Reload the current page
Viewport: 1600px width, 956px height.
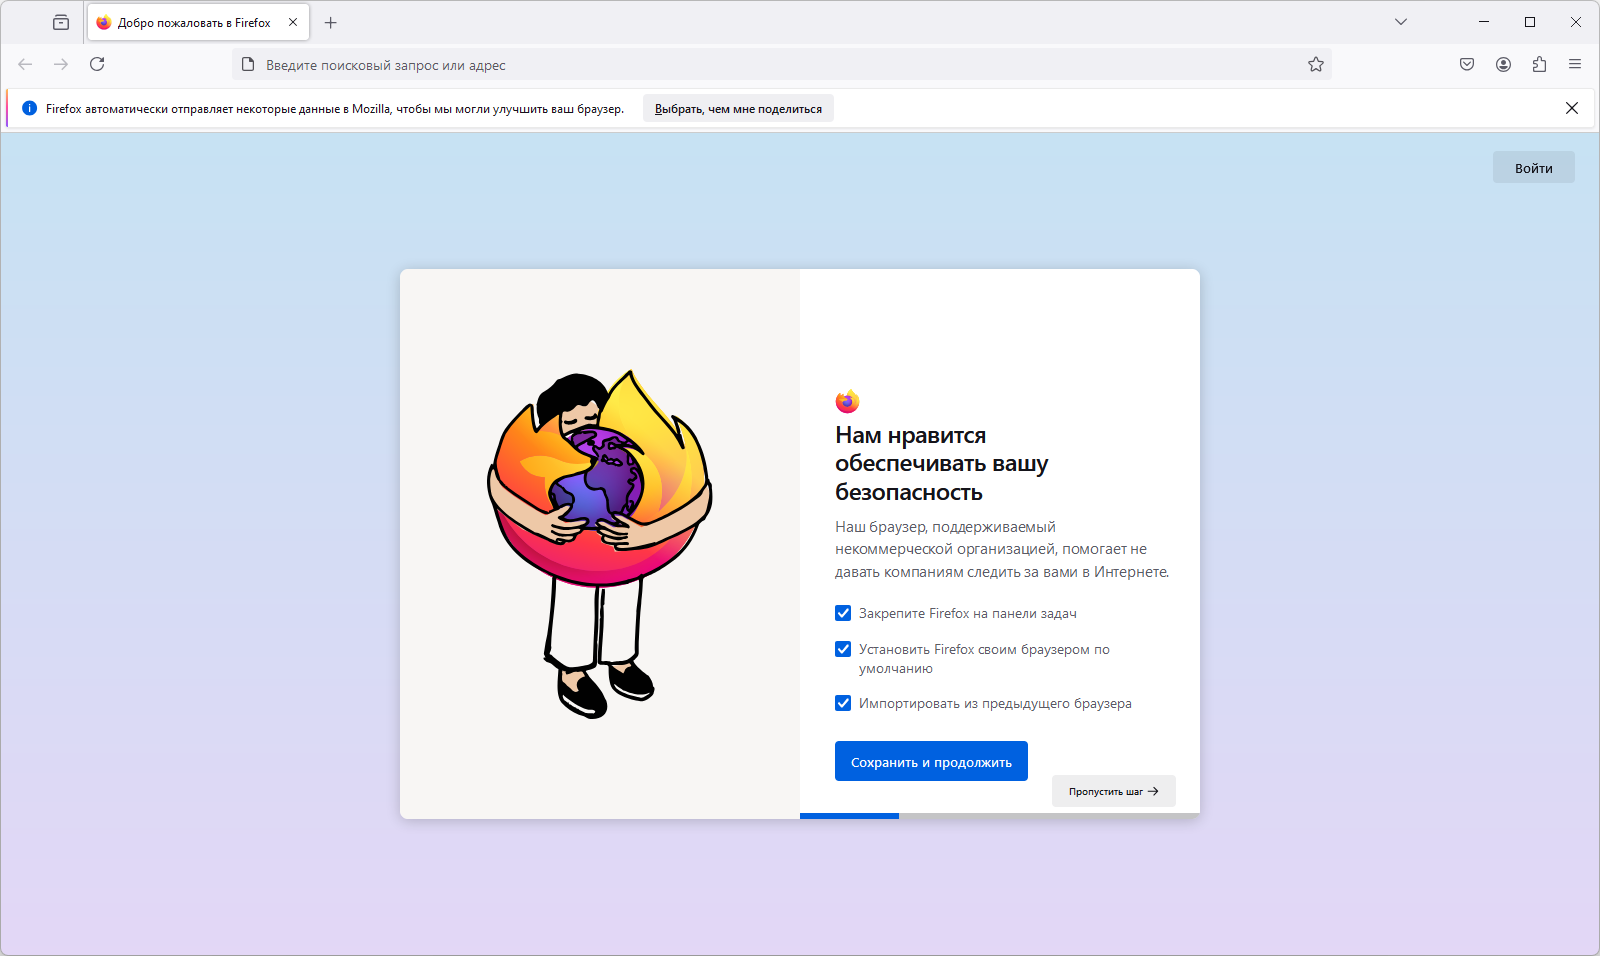click(x=97, y=64)
